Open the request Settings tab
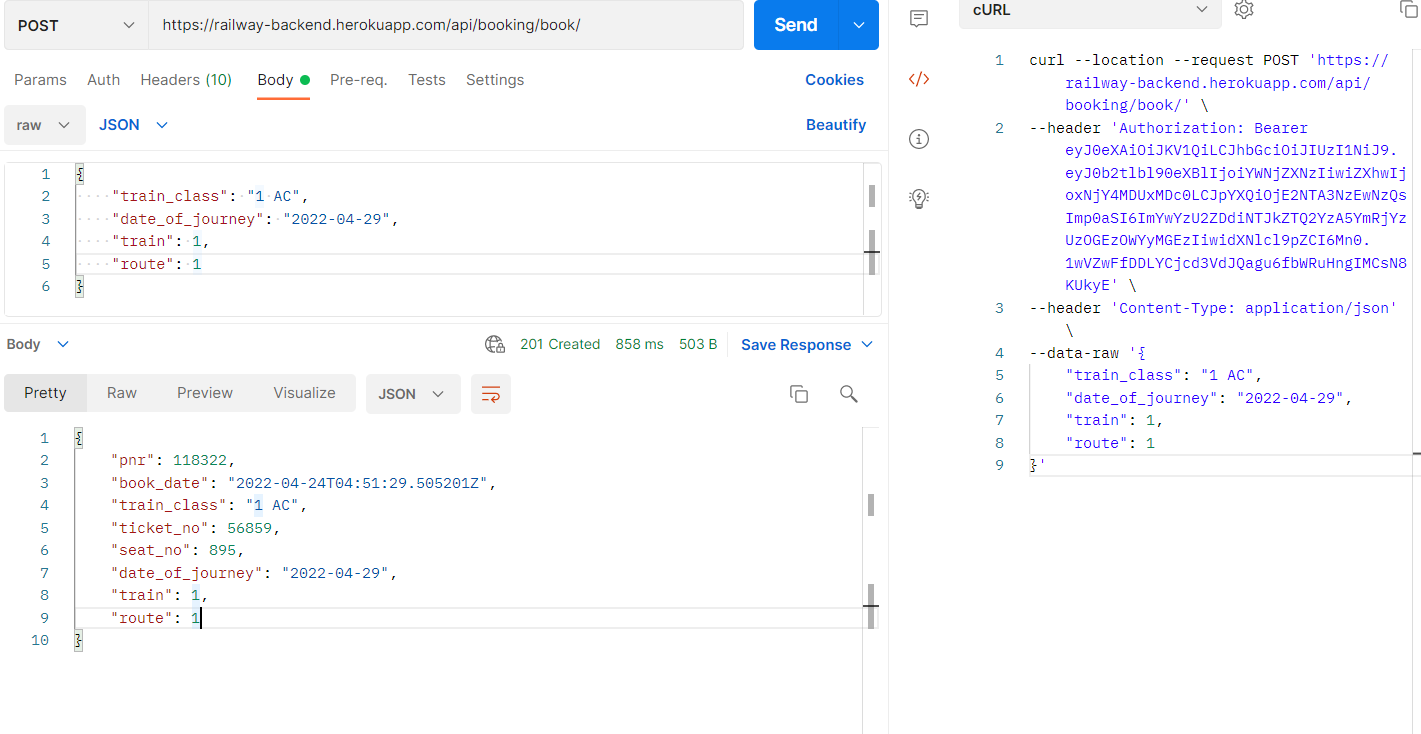The image size is (1421, 734). tap(495, 80)
